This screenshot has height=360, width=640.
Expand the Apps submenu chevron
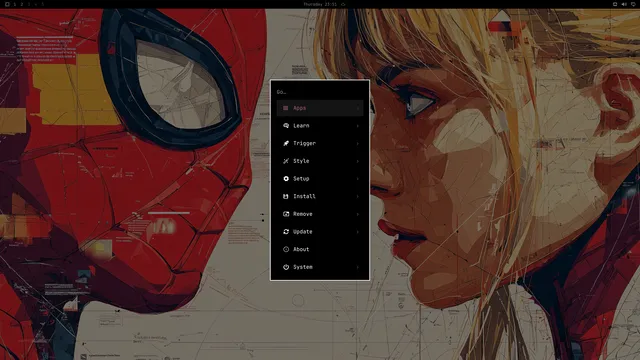358,108
